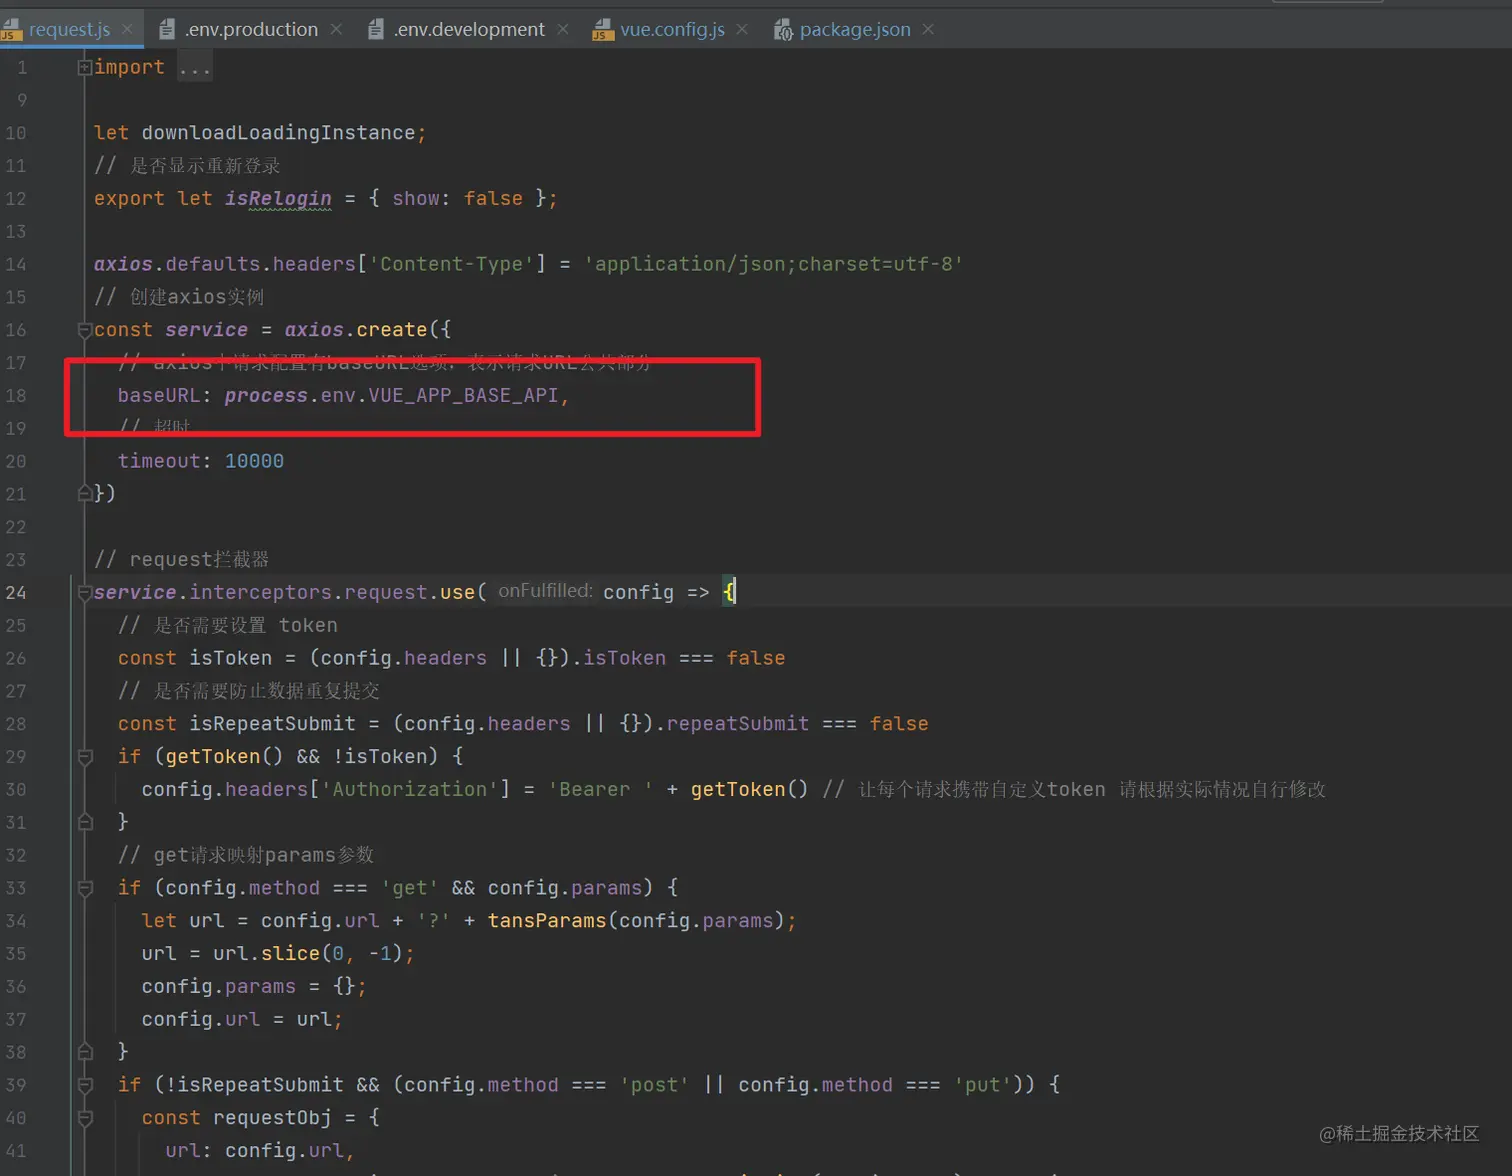The width and height of the screenshot is (1512, 1176).
Task: Open the .env.development tab
Action: (x=469, y=29)
